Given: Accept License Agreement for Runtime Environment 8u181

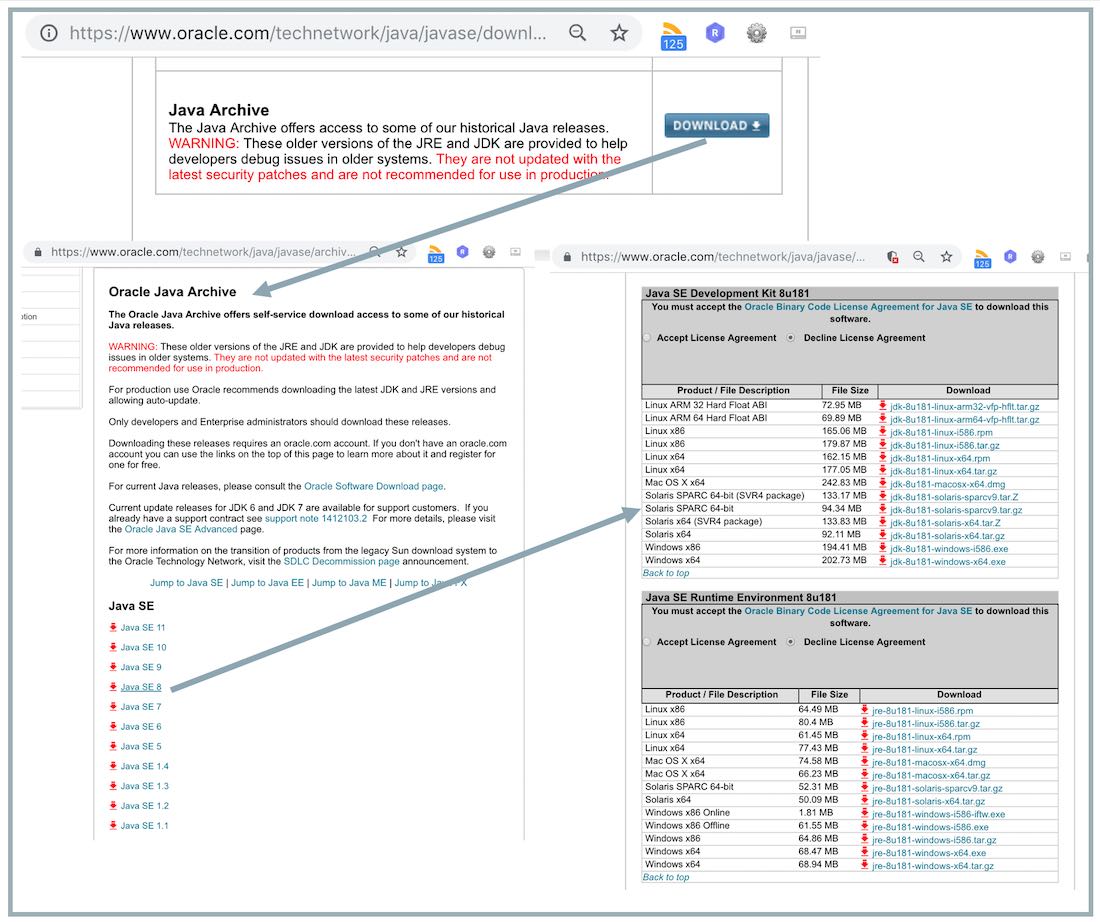Looking at the screenshot, I should pyautogui.click(x=647, y=642).
